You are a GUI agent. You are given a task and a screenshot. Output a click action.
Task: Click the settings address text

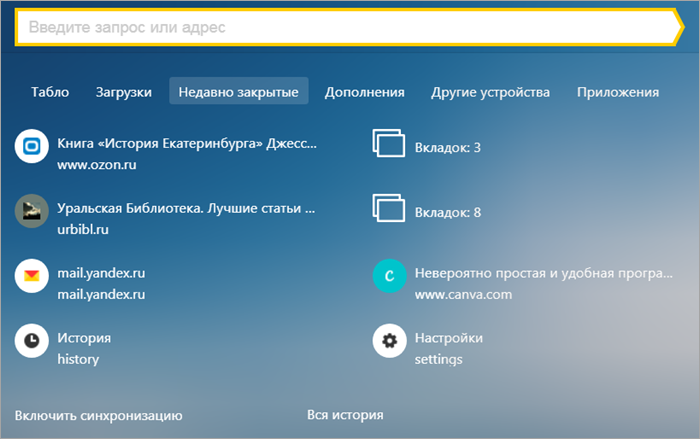pos(438,360)
